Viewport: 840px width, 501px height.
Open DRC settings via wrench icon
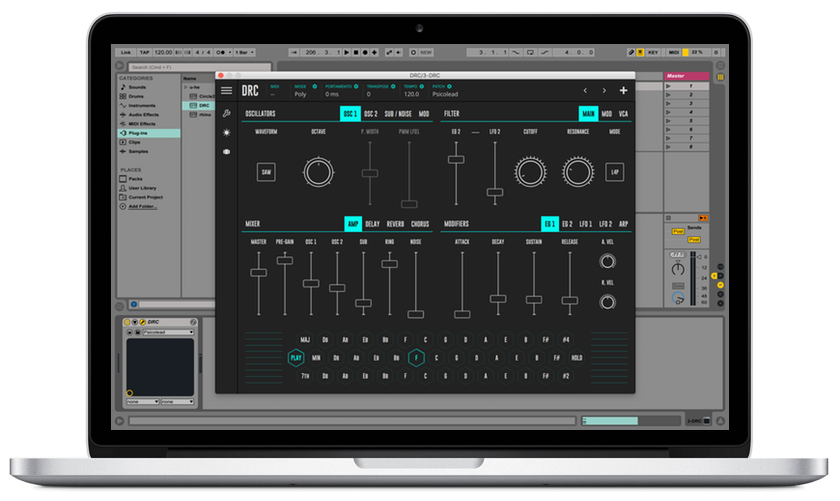(227, 113)
